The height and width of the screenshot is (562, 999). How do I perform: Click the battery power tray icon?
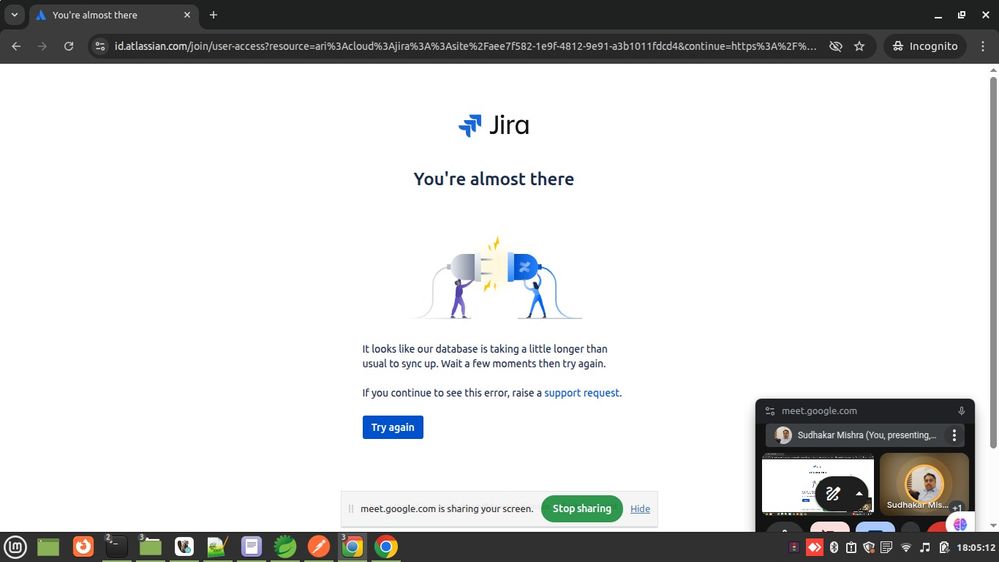click(944, 547)
